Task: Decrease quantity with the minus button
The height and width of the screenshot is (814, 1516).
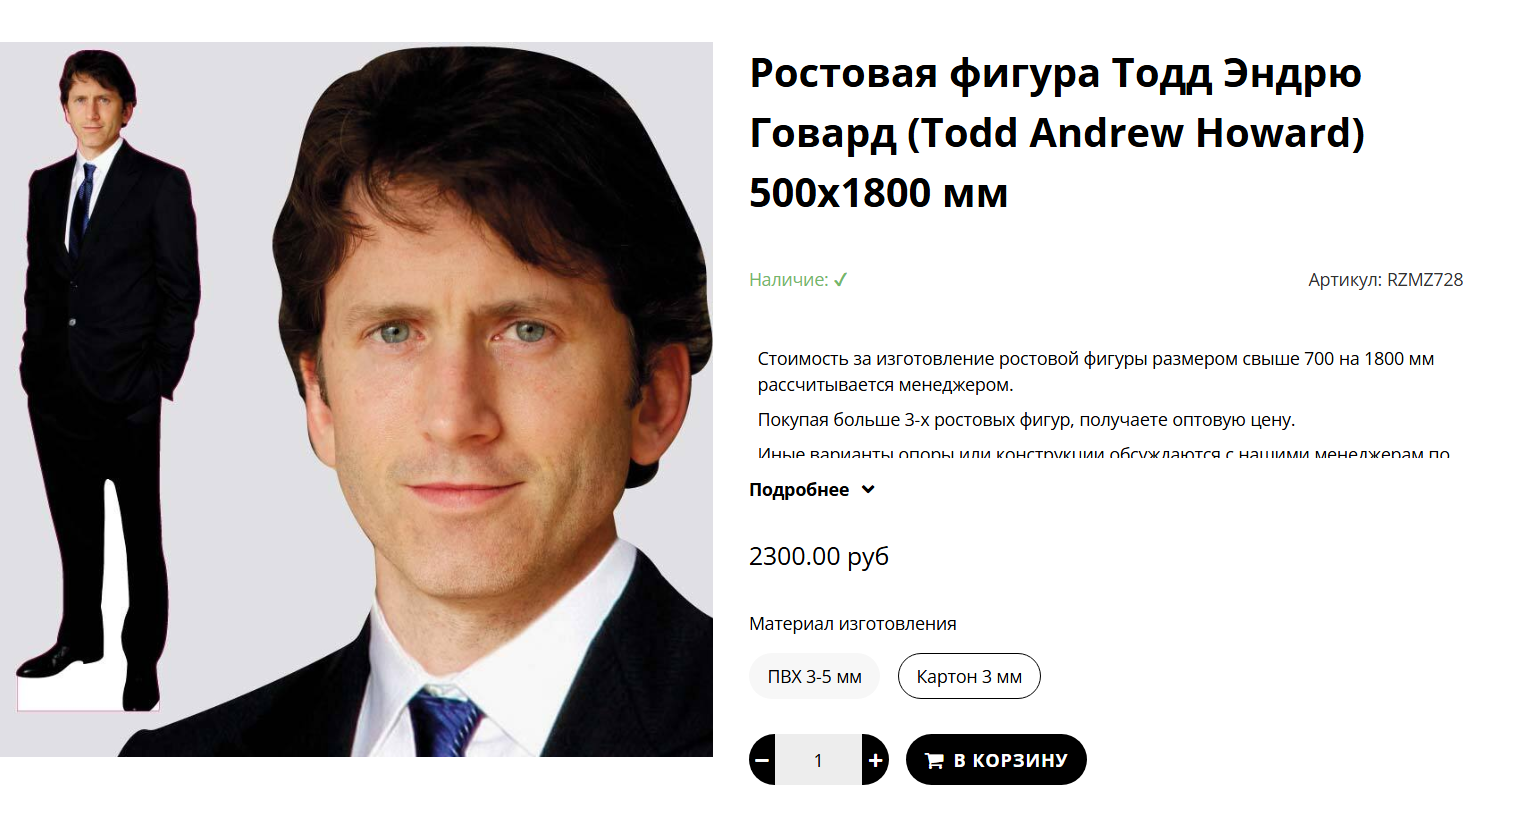Action: coord(762,760)
